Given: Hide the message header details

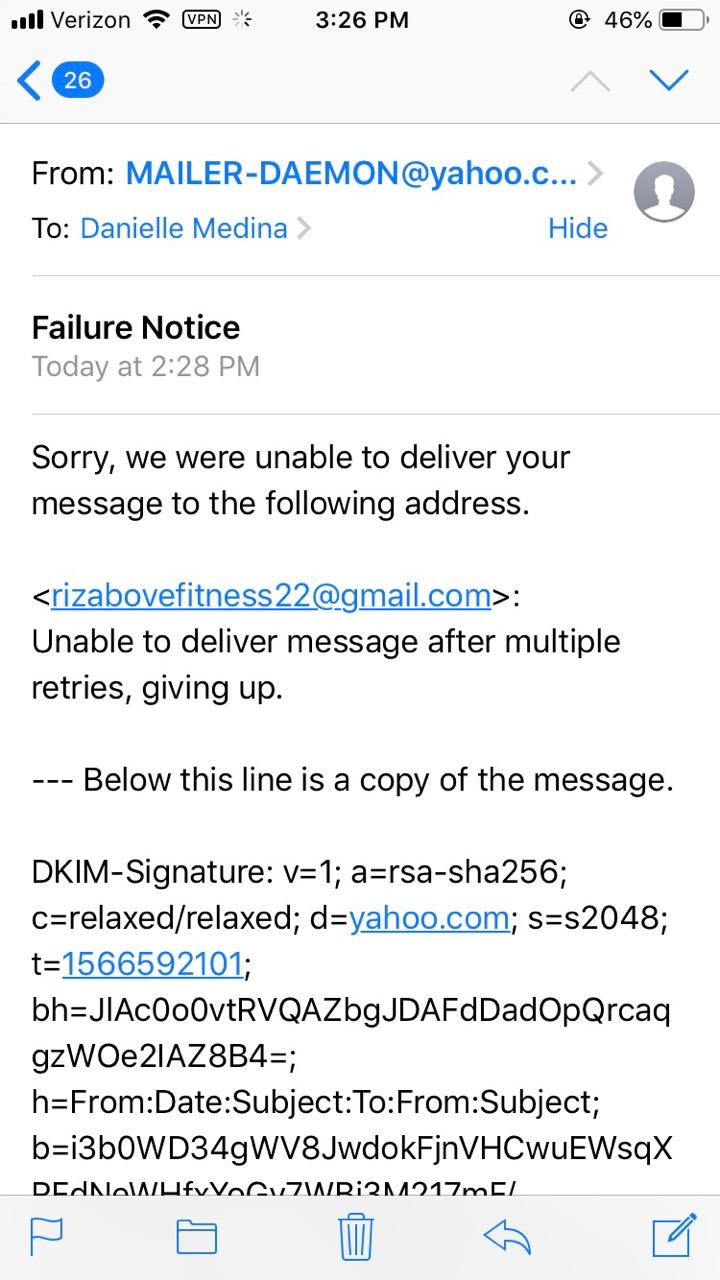Looking at the screenshot, I should tap(577, 228).
